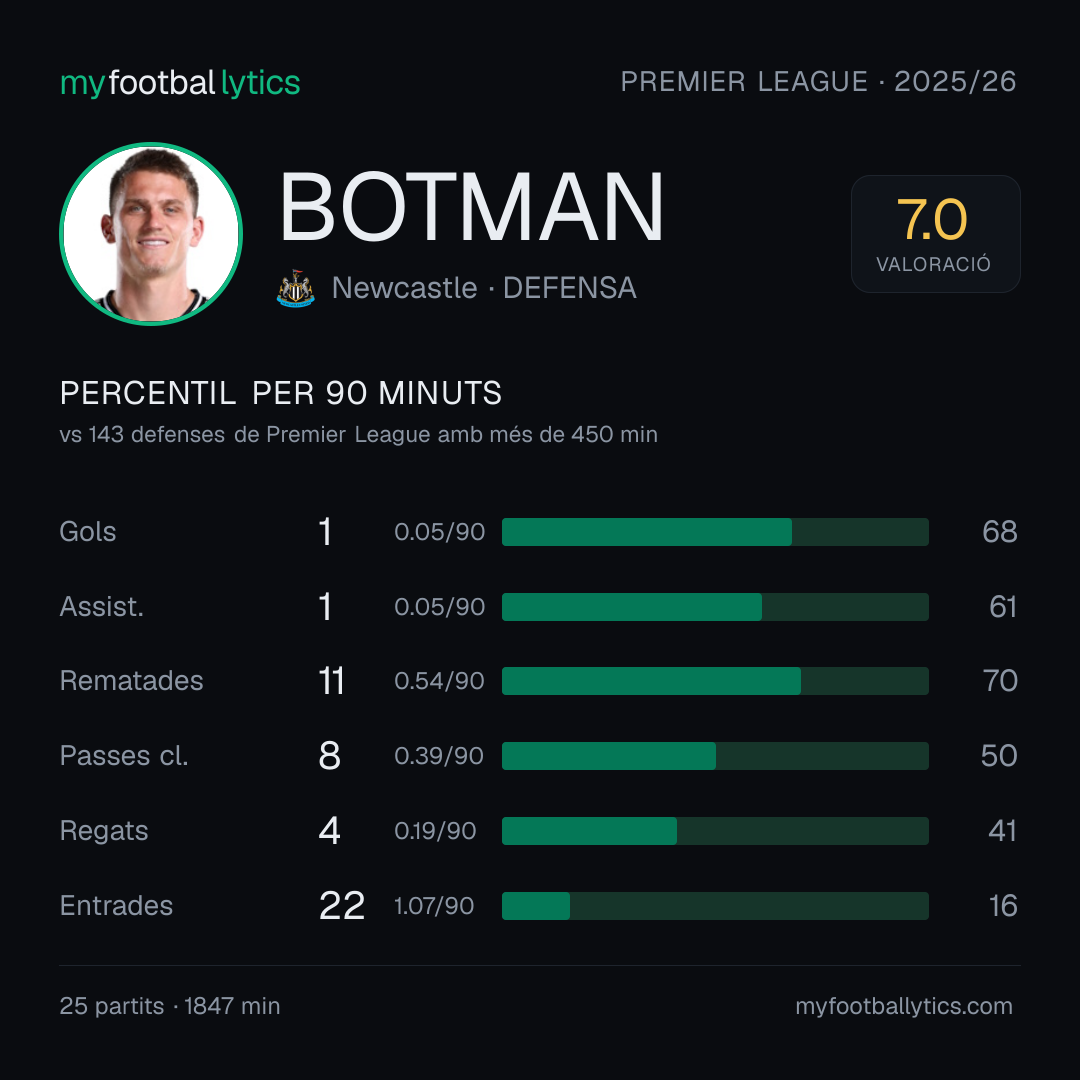
Task: Click Botman's circular player photo
Action: coord(151,233)
